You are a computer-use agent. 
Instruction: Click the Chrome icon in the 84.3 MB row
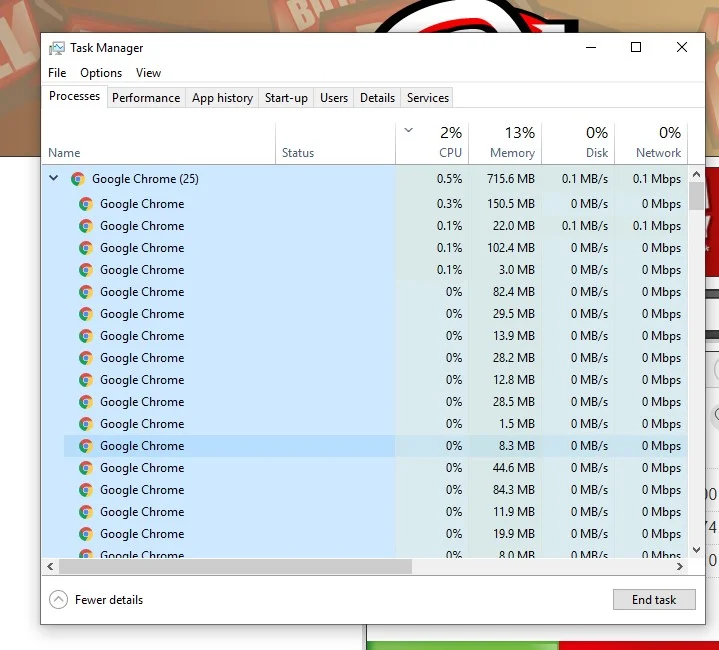click(x=86, y=490)
